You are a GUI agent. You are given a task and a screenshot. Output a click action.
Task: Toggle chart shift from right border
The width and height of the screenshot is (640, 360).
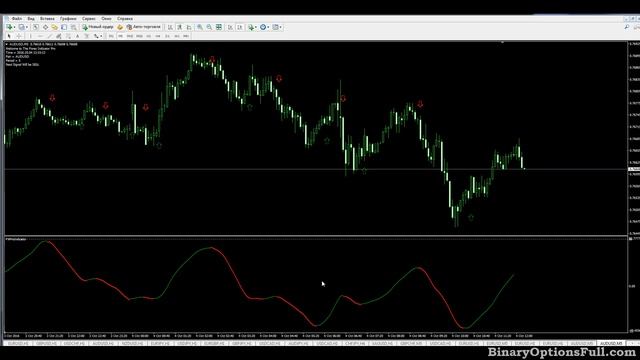(240, 27)
